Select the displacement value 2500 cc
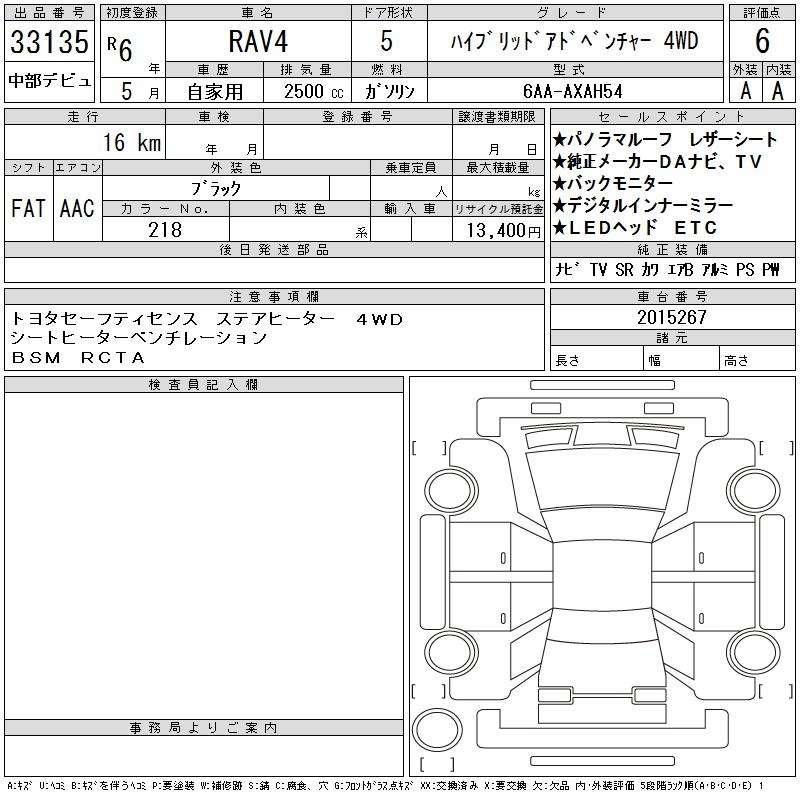 click(313, 92)
